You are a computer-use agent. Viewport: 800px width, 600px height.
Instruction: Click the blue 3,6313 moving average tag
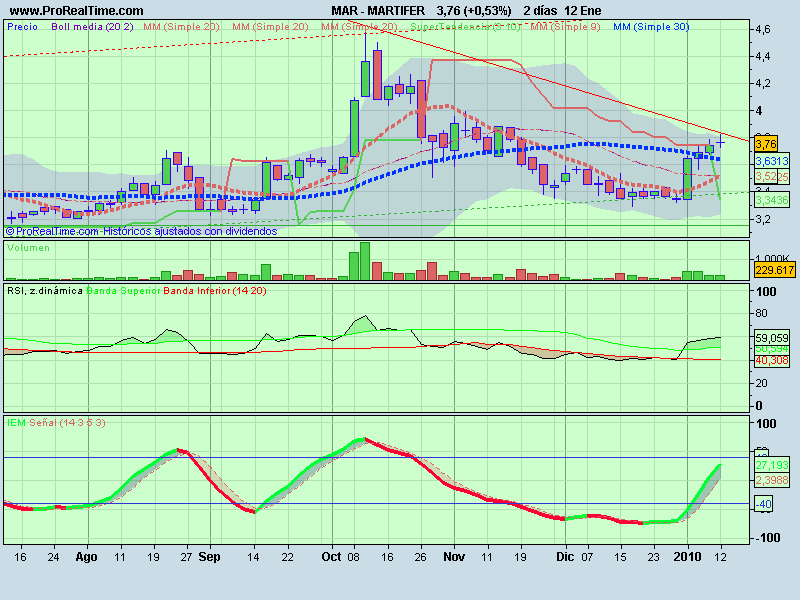(x=770, y=160)
